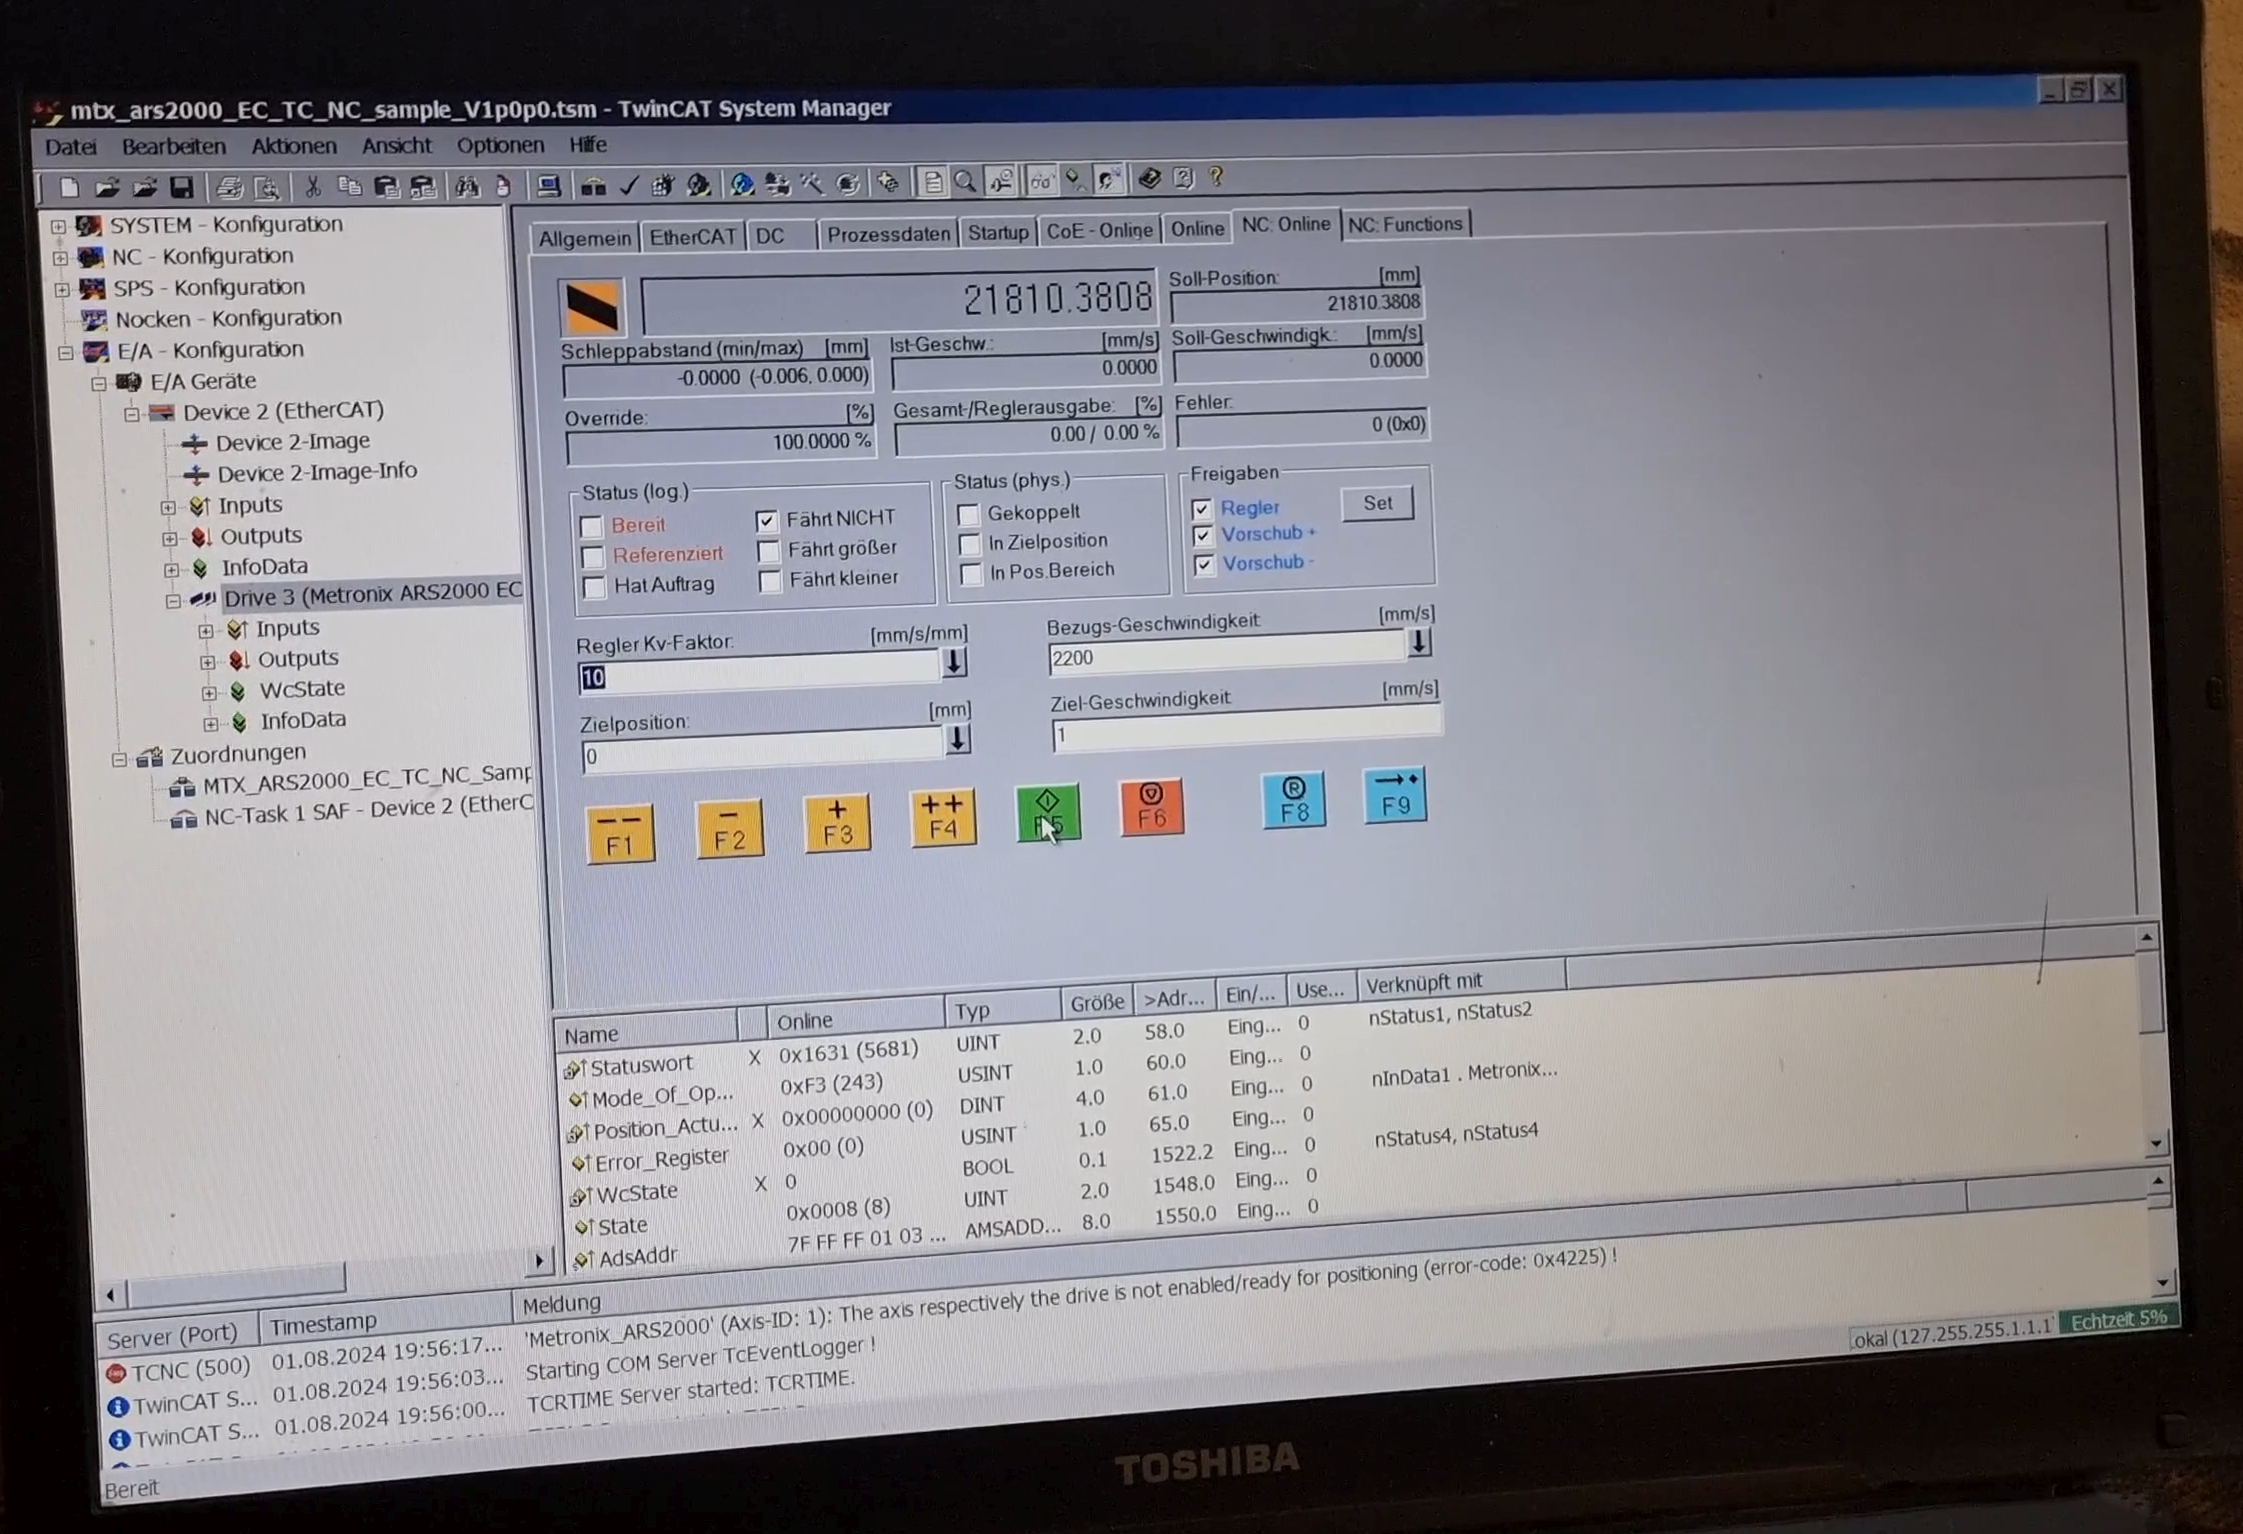Click the Name column header in variable list

645,1030
